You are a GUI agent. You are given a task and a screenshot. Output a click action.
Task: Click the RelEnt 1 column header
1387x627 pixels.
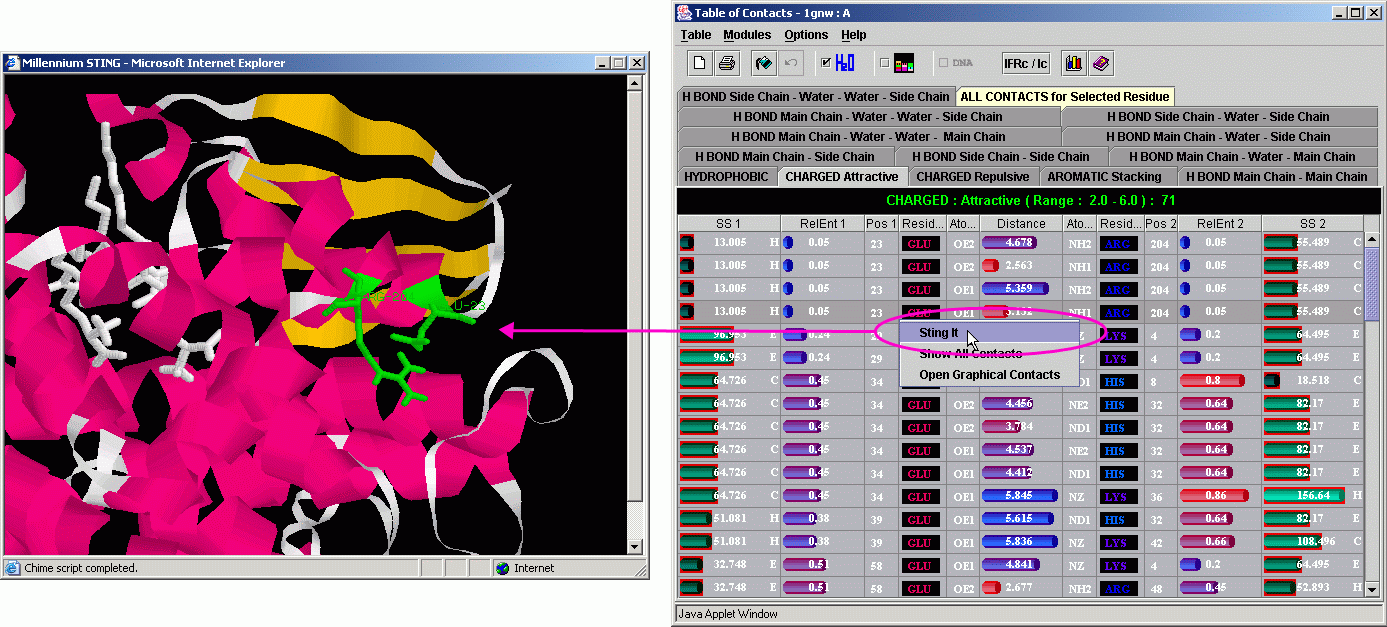click(x=822, y=224)
